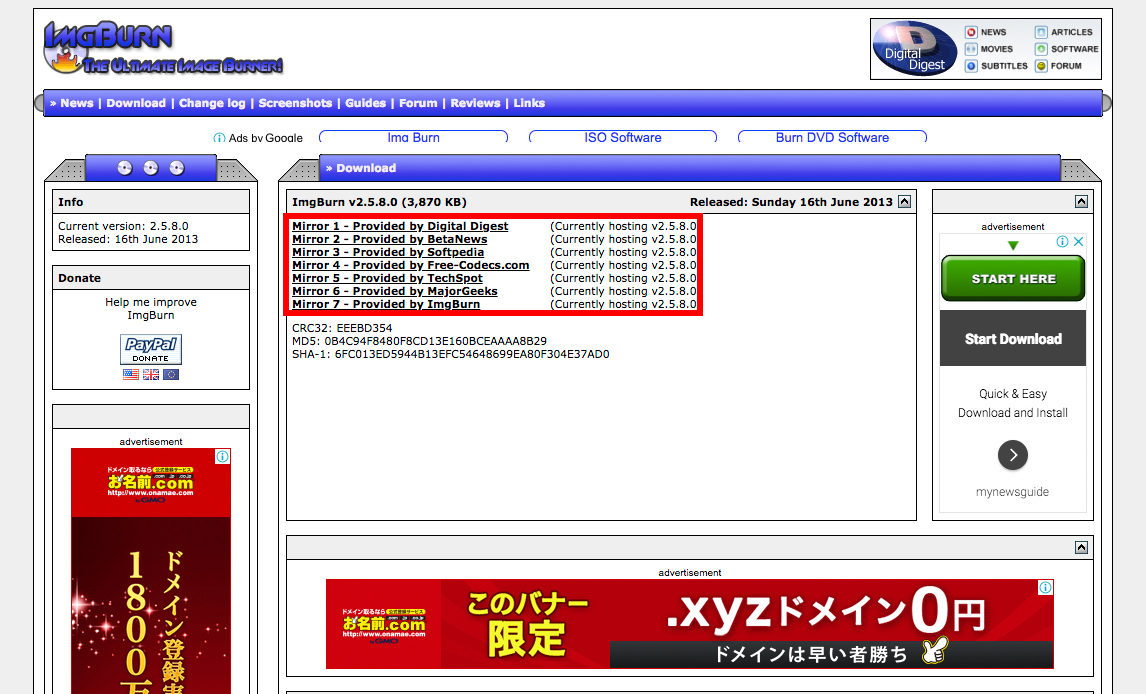The width and height of the screenshot is (1146, 694).
Task: Select the SHA-1 checksum text
Action: [x=450, y=354]
